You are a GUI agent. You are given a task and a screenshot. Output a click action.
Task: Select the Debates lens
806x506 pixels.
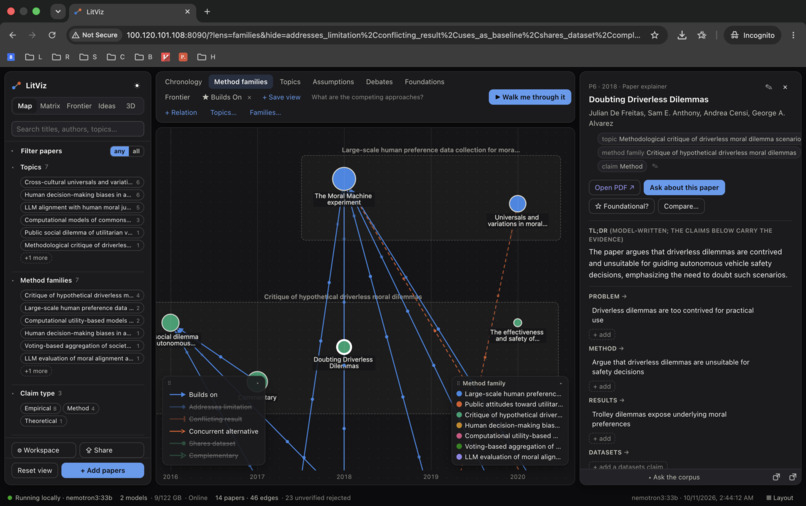pyautogui.click(x=379, y=82)
